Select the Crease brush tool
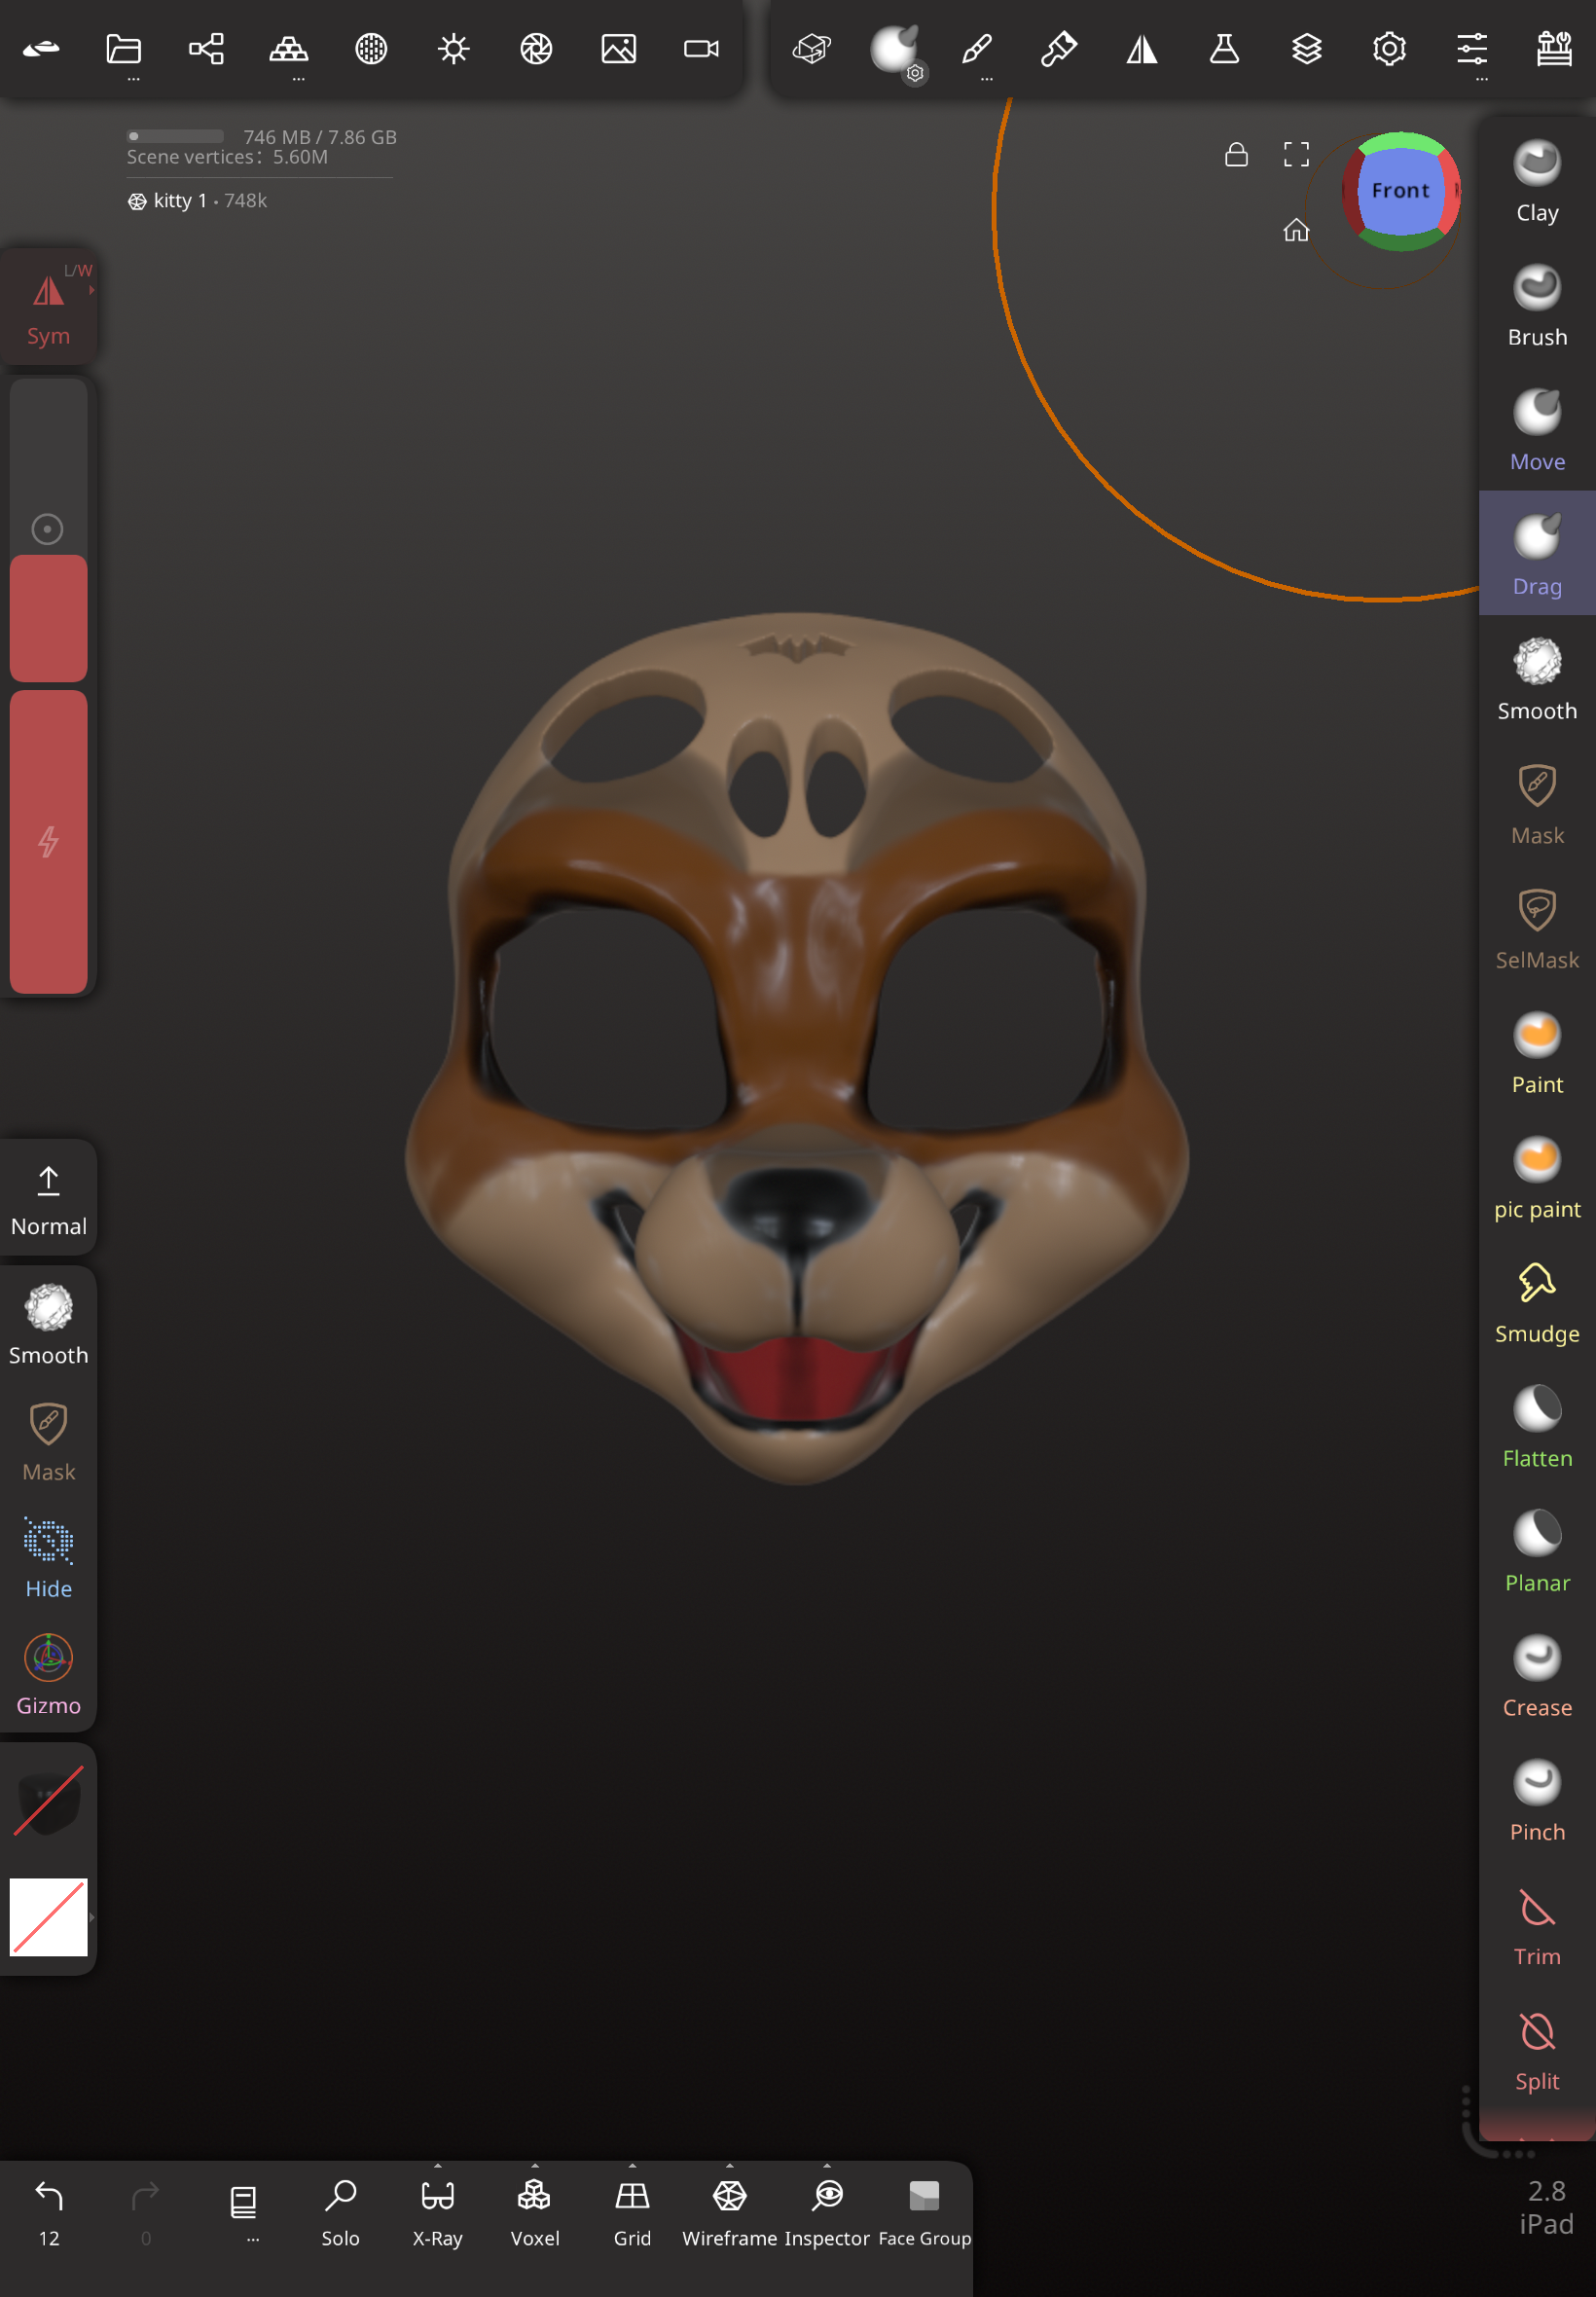The image size is (1596, 2297). [x=1536, y=1677]
